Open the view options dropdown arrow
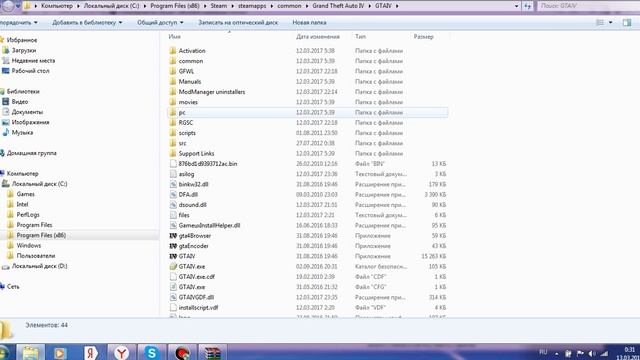Screen dimensions: 640x360 (x=611, y=22)
